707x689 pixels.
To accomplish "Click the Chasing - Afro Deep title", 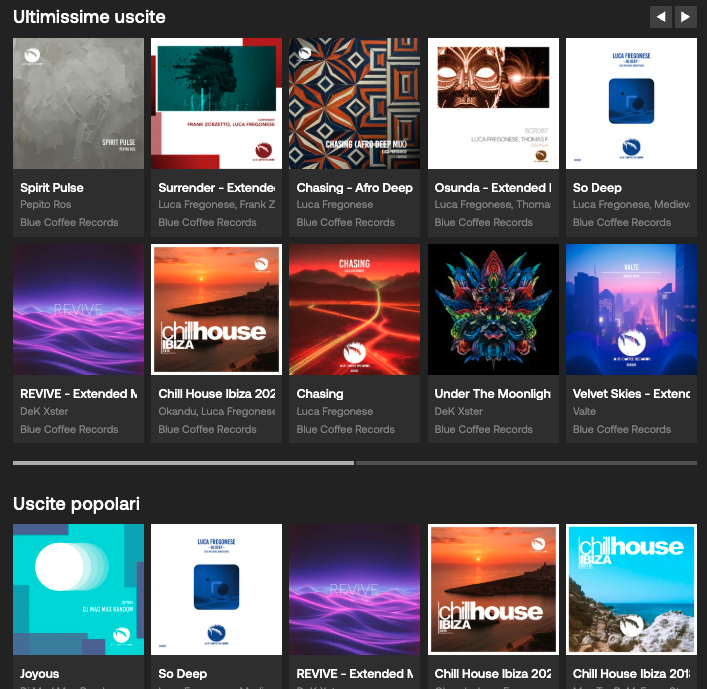I will 354,188.
